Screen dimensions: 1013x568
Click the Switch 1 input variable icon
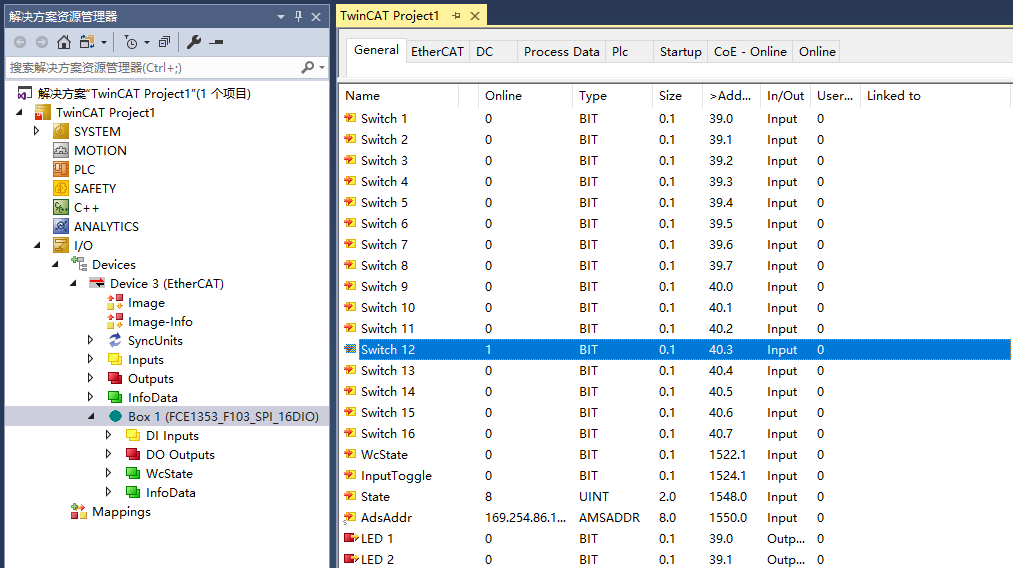pos(350,118)
